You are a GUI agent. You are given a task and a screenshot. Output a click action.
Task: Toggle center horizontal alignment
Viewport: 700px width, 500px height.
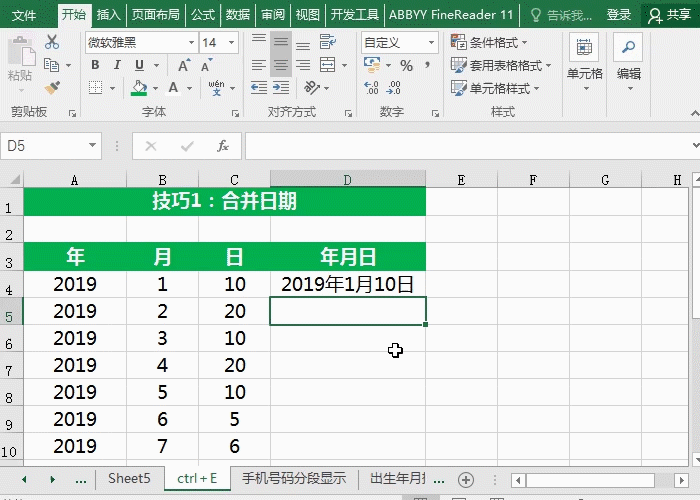(282, 66)
